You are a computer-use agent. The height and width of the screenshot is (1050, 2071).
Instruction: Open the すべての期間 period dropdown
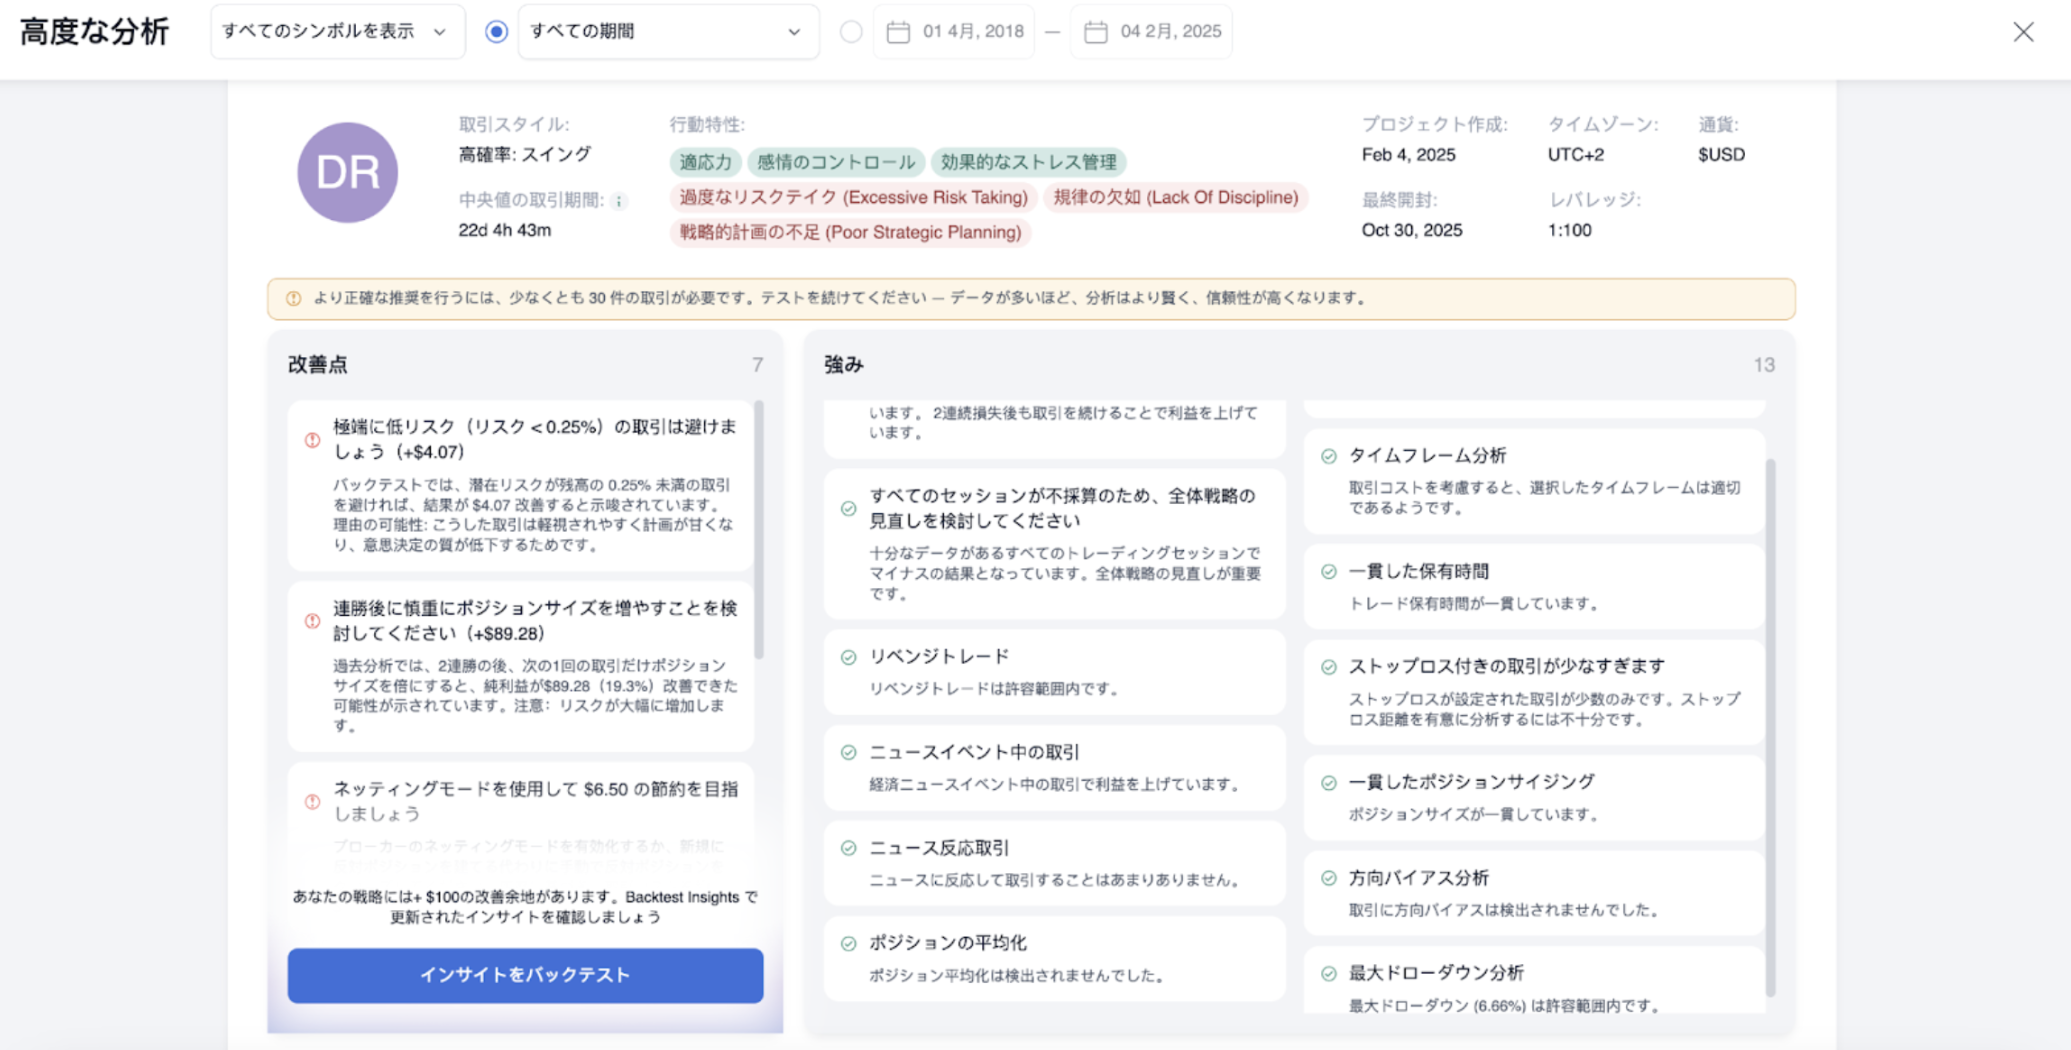pos(668,32)
